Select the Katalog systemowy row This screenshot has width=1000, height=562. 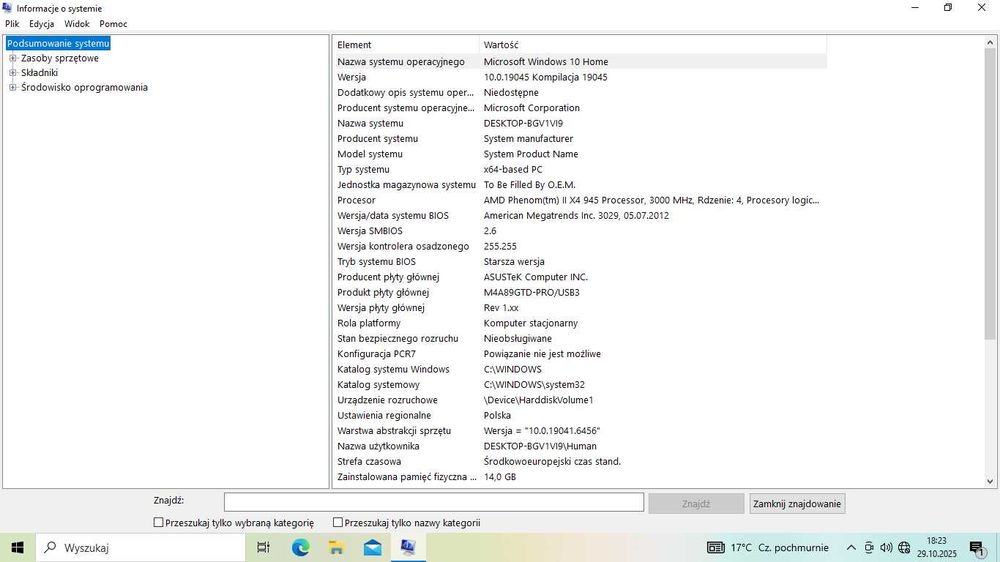[580, 385]
